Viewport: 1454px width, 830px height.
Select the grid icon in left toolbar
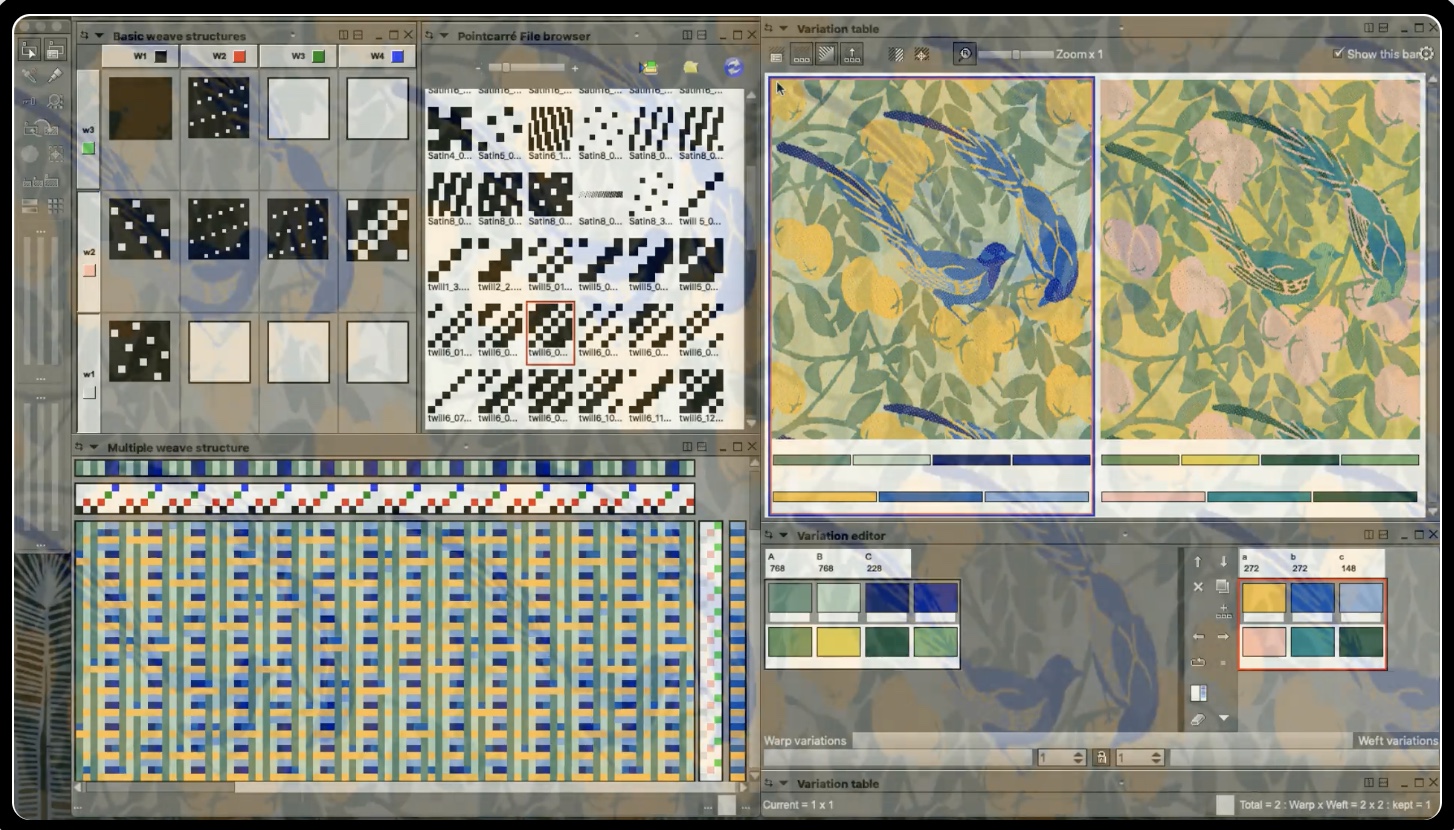point(55,205)
